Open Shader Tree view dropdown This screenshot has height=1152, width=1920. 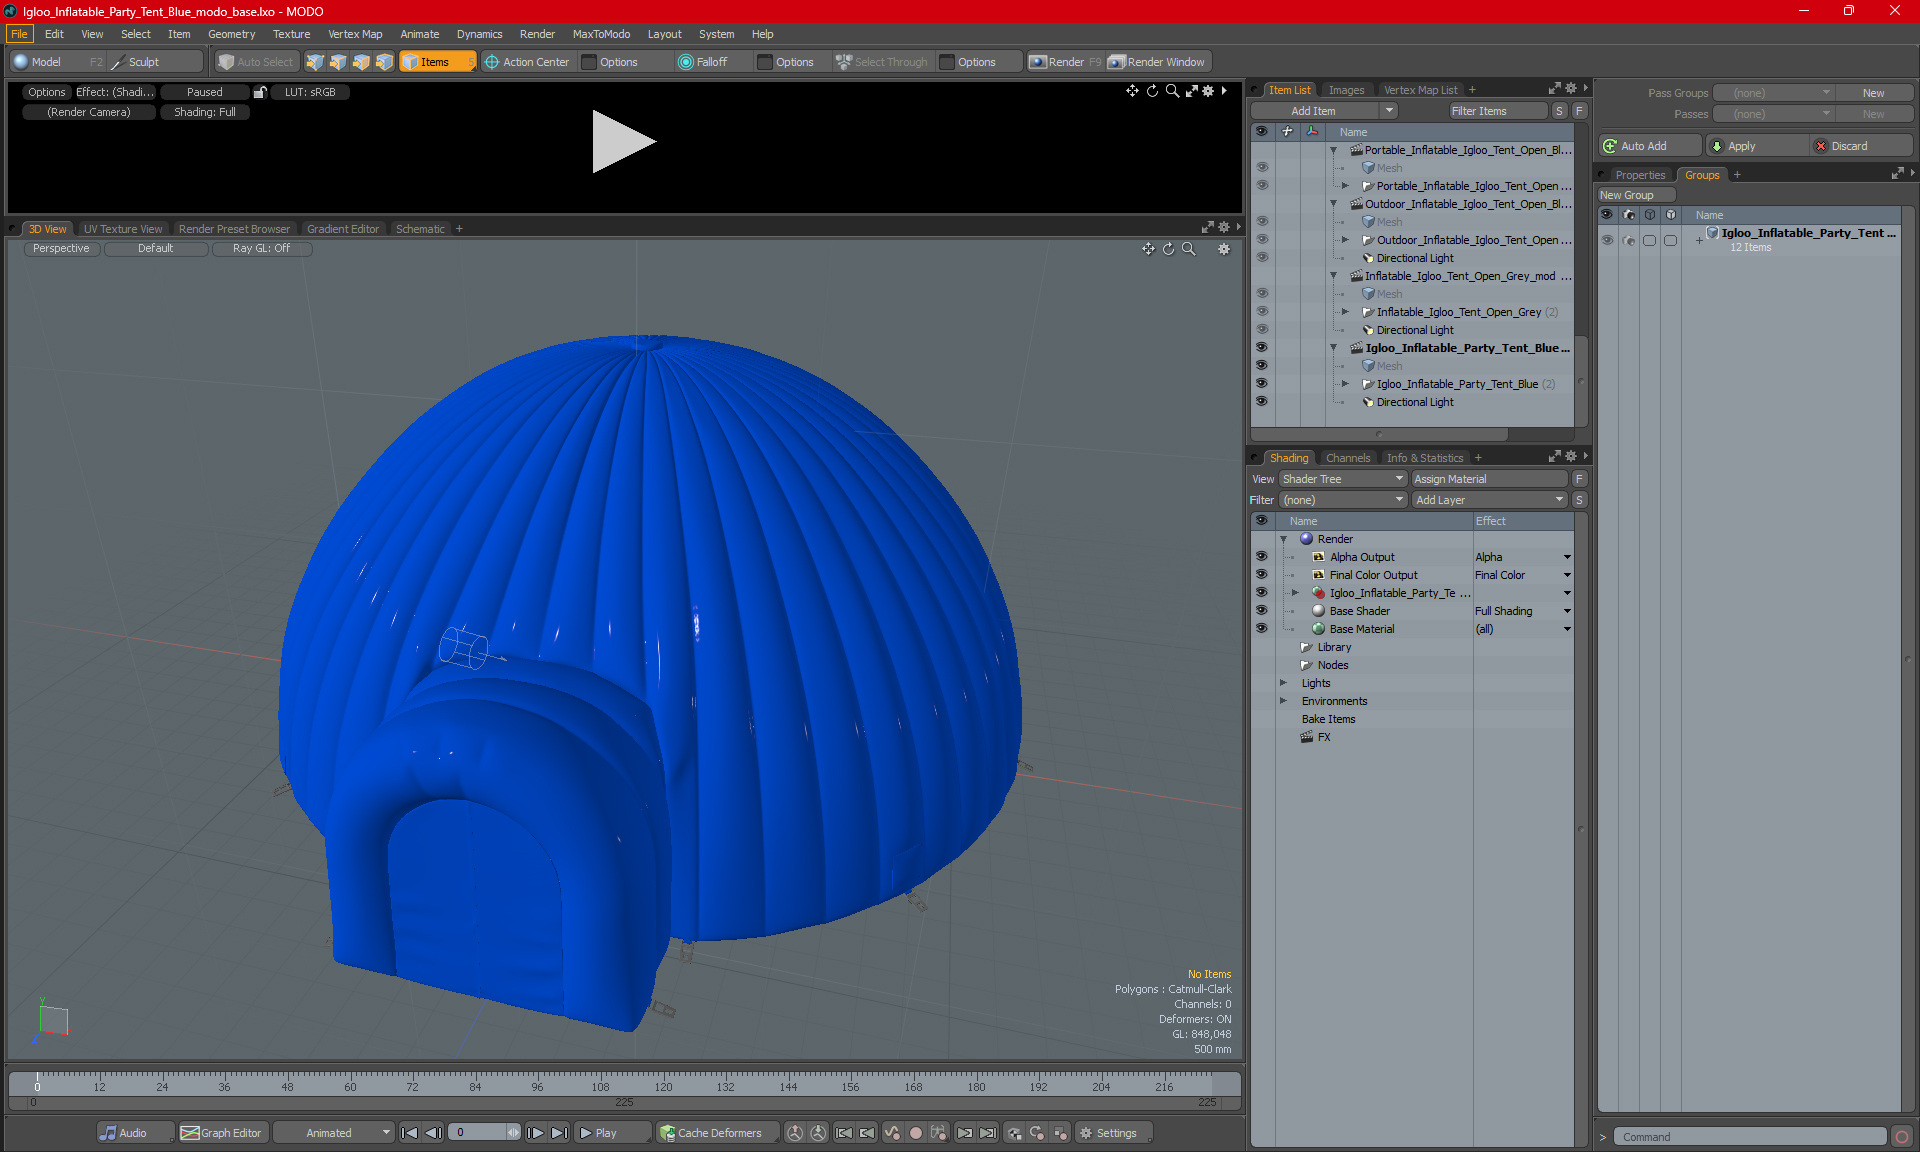[x=1343, y=479]
